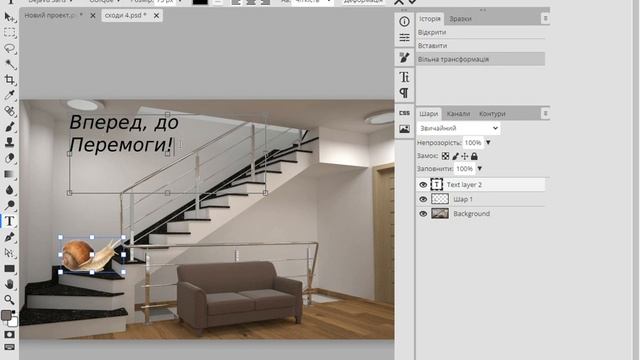Toggle Quick Mask mode icon
Image resolution: width=640 pixels, height=360 pixels.
point(9,334)
